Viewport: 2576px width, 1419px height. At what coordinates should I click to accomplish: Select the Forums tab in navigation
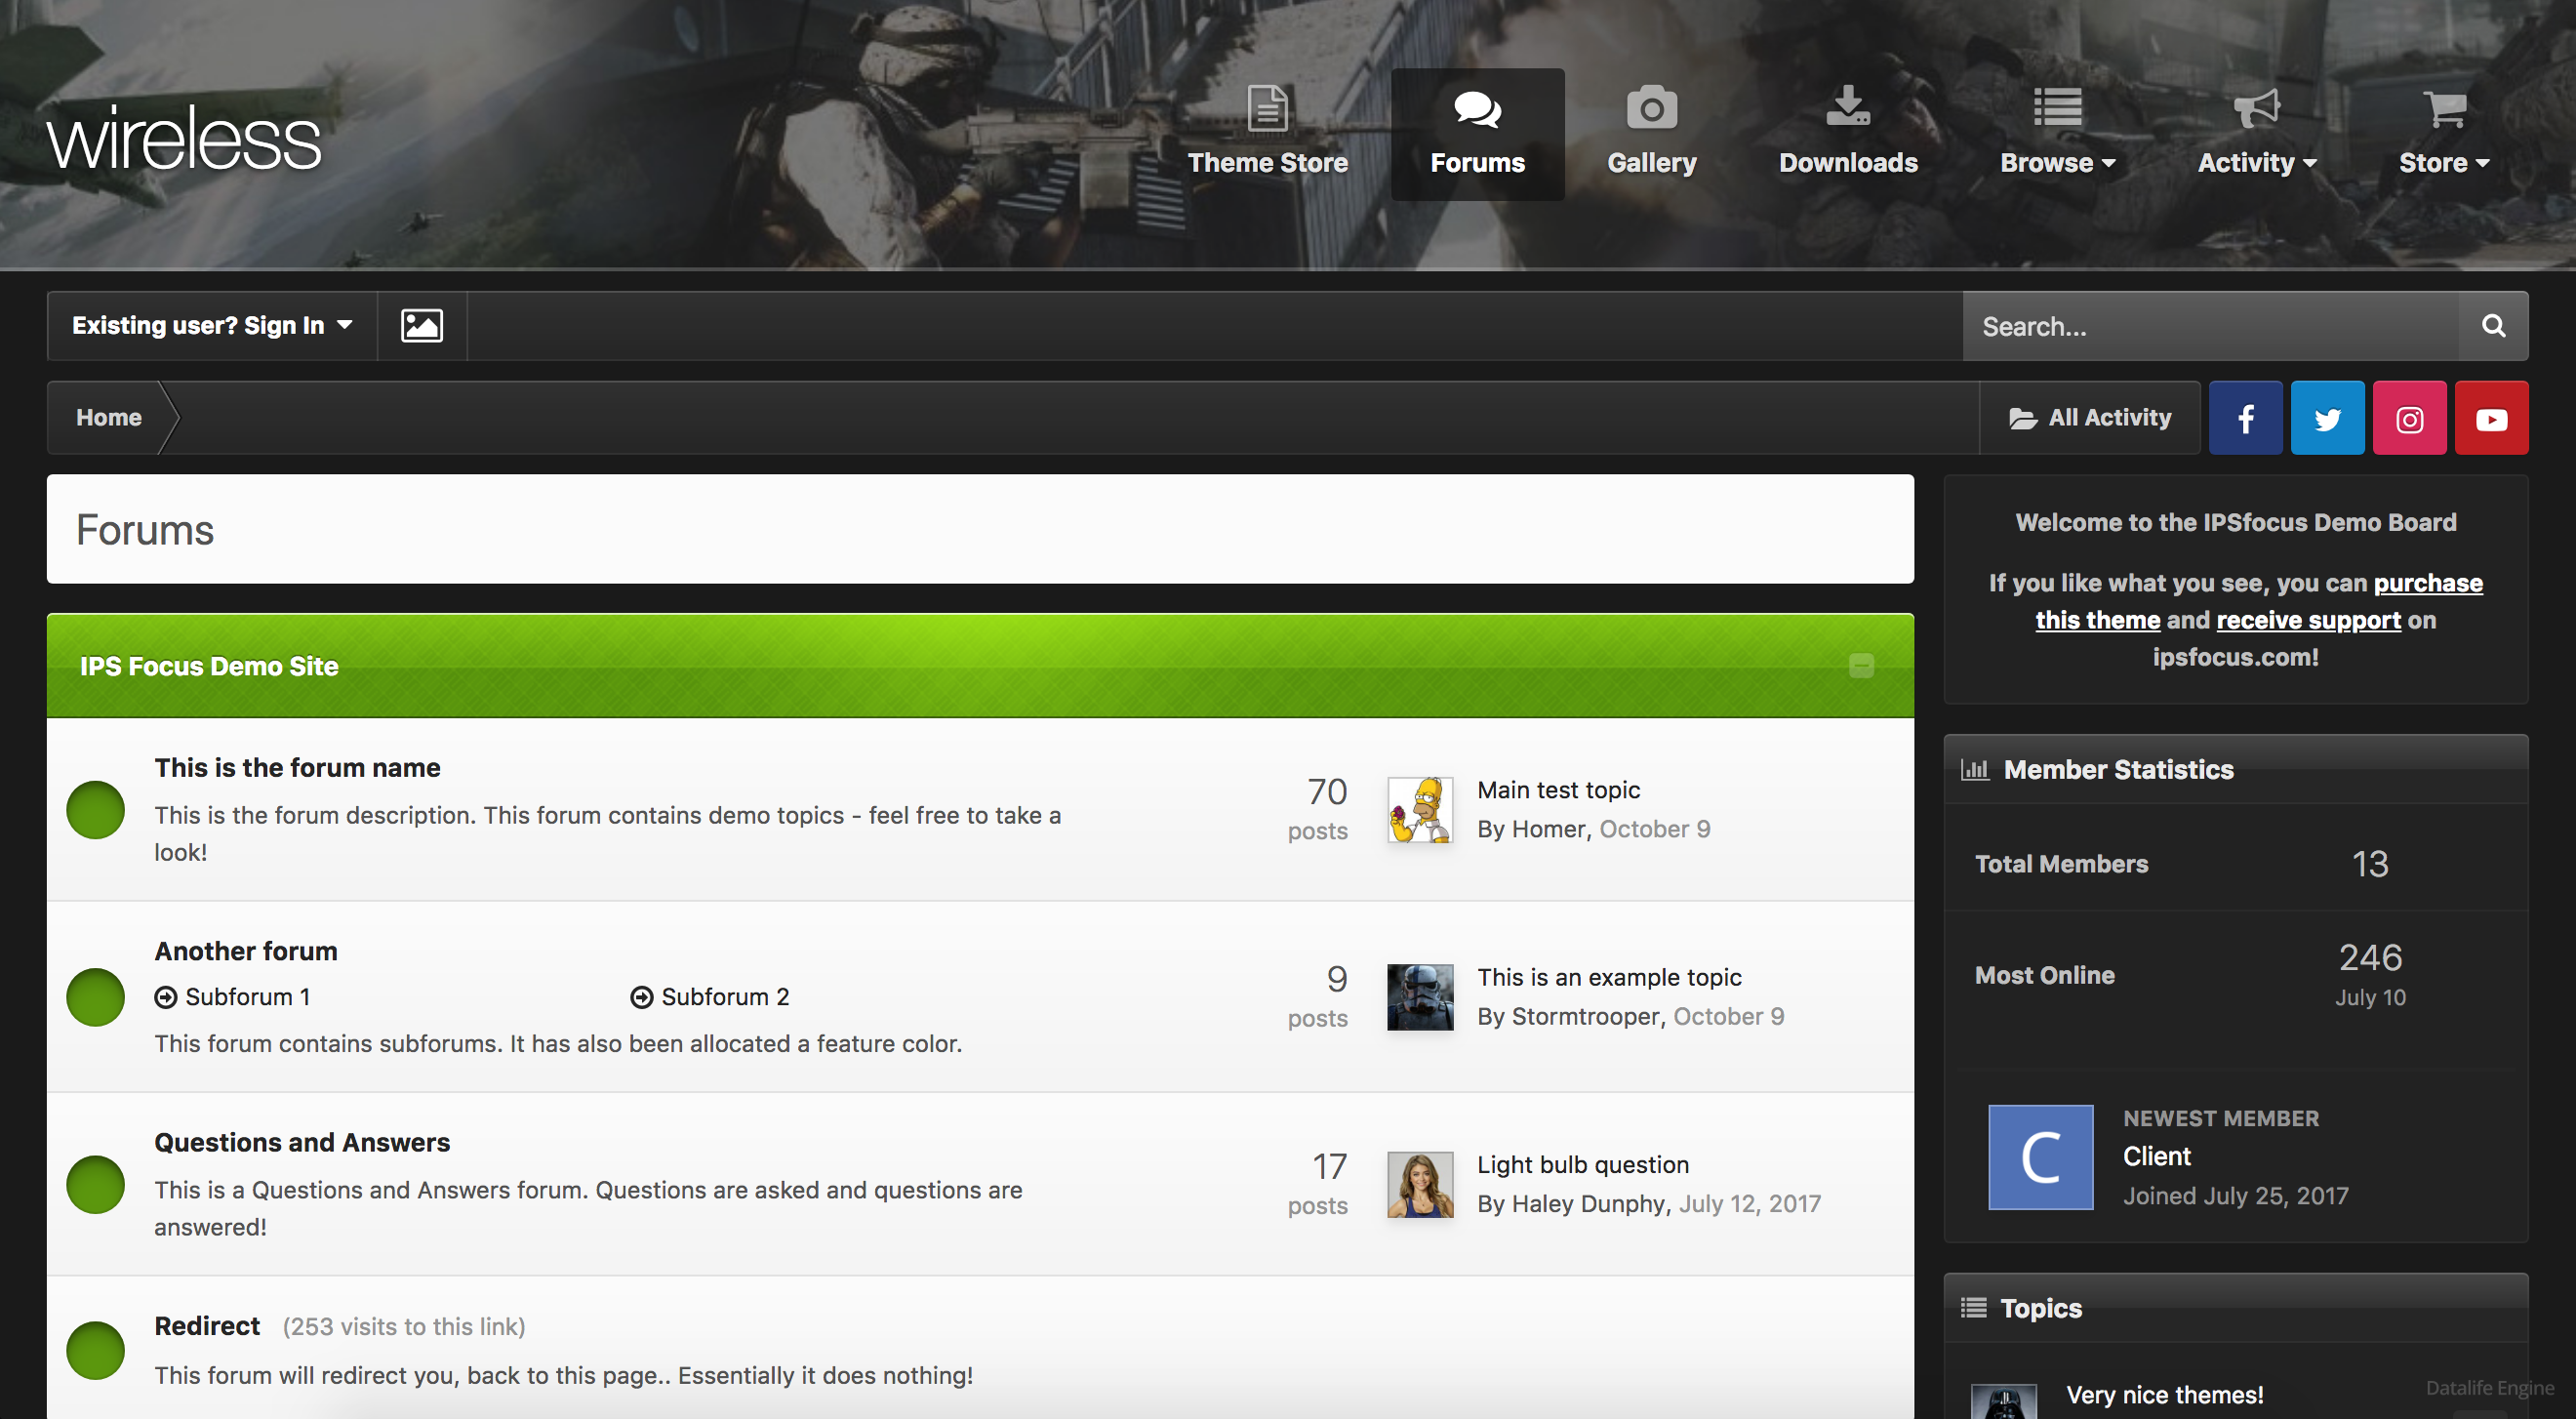coord(1477,134)
